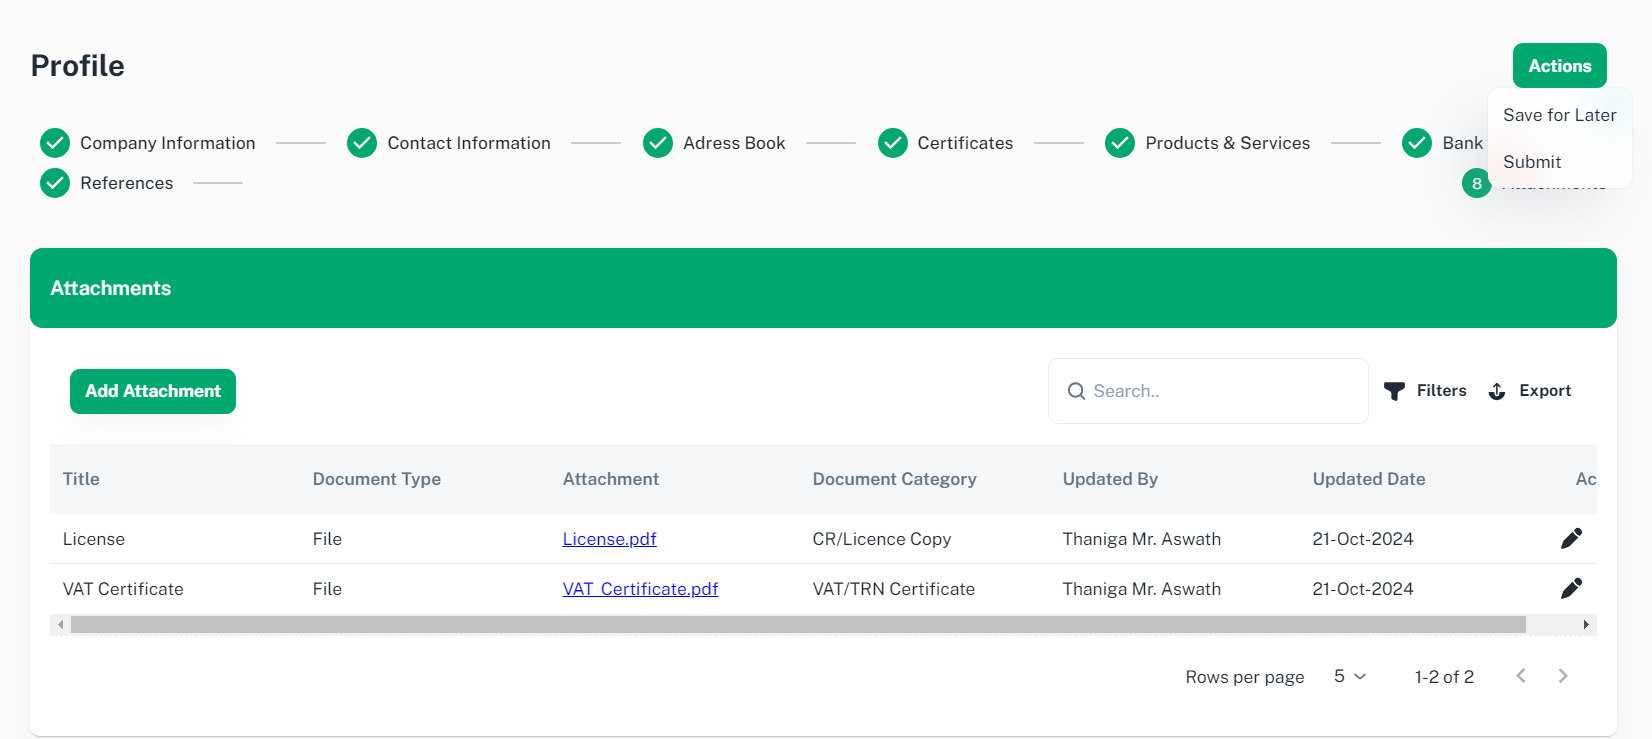
Task: Open the License.pdf attachment link
Action: (x=609, y=539)
